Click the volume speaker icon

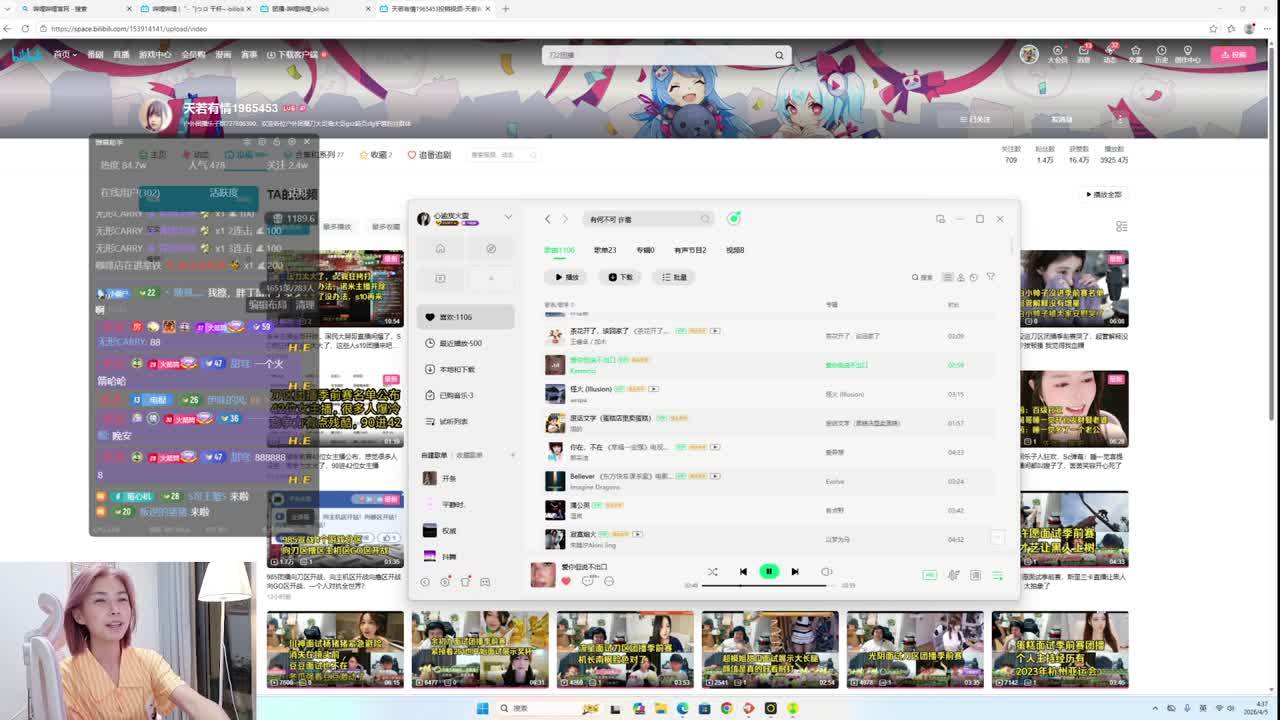pos(826,572)
